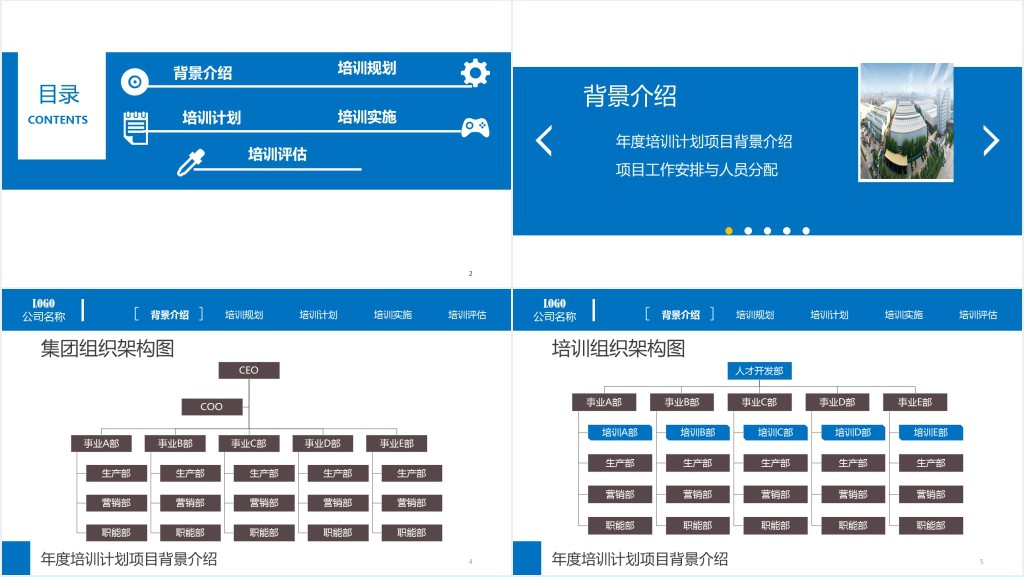Click the gear icon next to 培训规划
This screenshot has width=1024, height=577.
click(x=475, y=73)
